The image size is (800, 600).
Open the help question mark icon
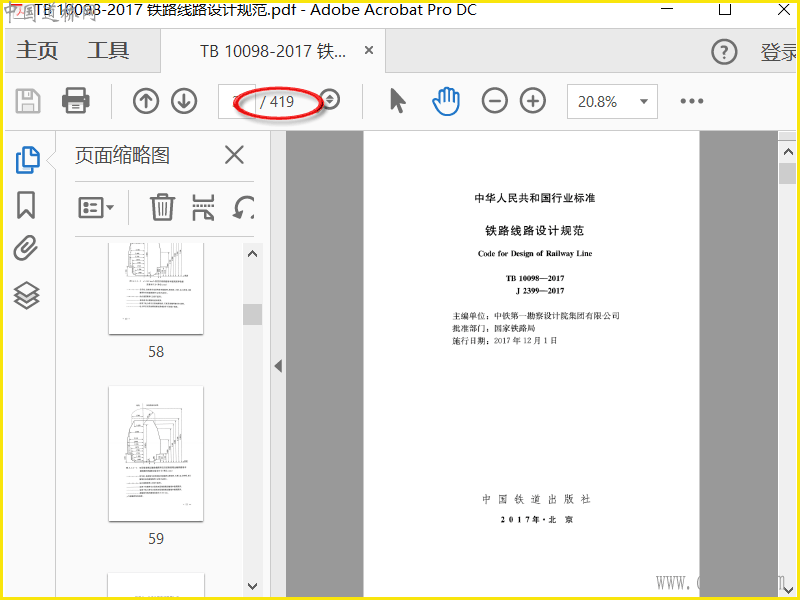pyautogui.click(x=724, y=52)
